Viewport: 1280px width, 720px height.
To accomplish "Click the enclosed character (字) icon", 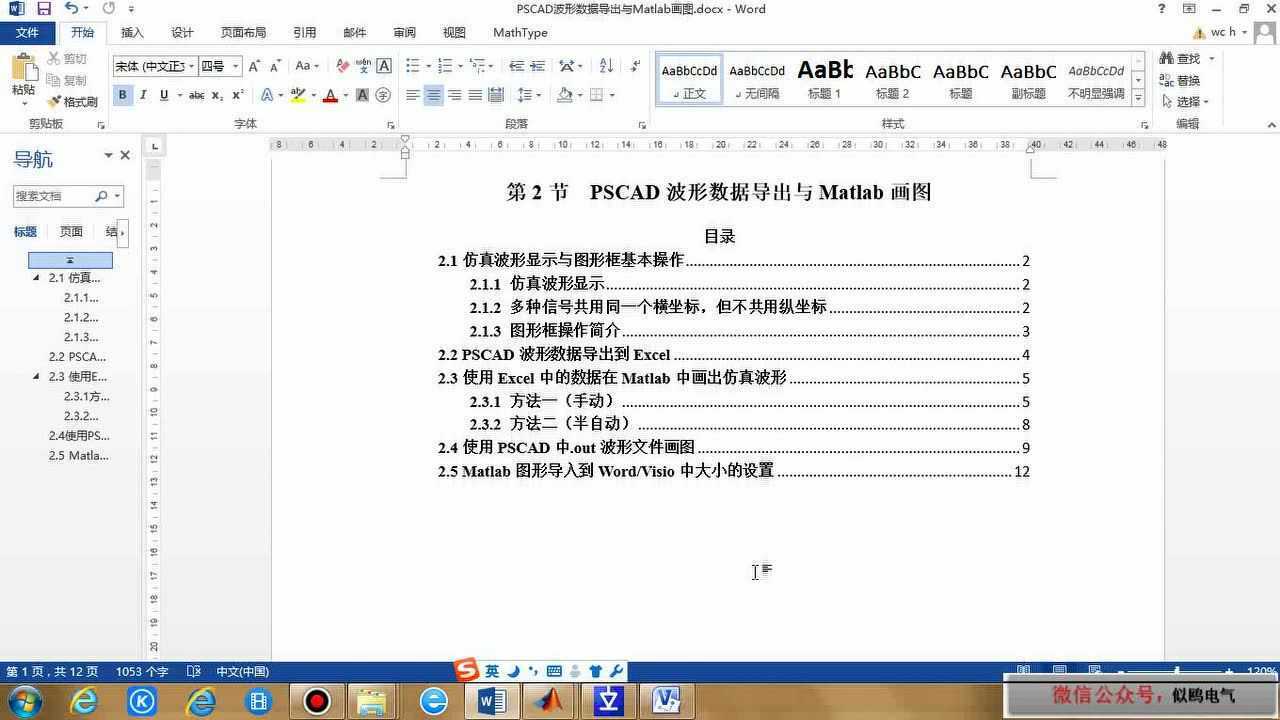I will pos(382,95).
